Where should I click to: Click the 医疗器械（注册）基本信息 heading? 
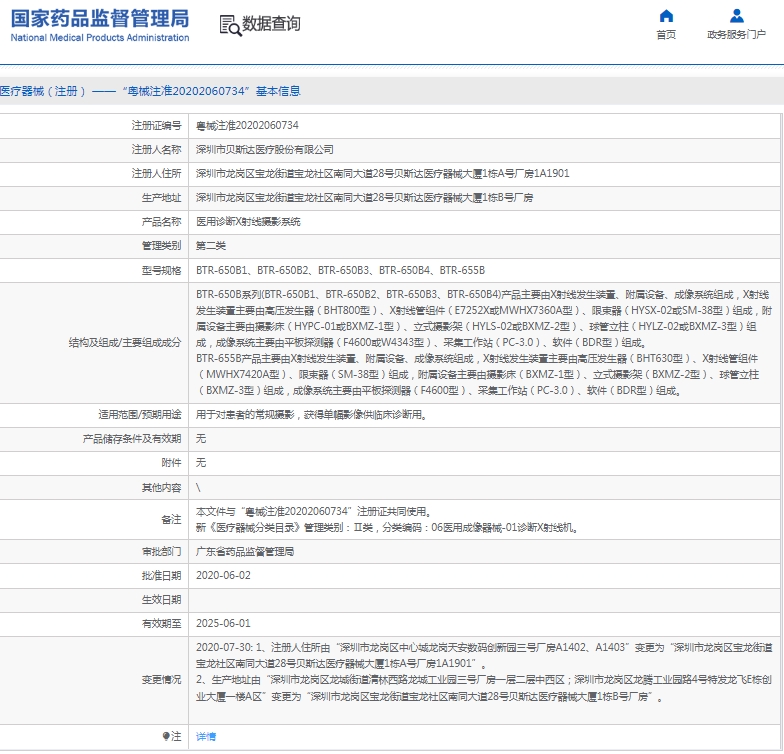tap(150, 91)
